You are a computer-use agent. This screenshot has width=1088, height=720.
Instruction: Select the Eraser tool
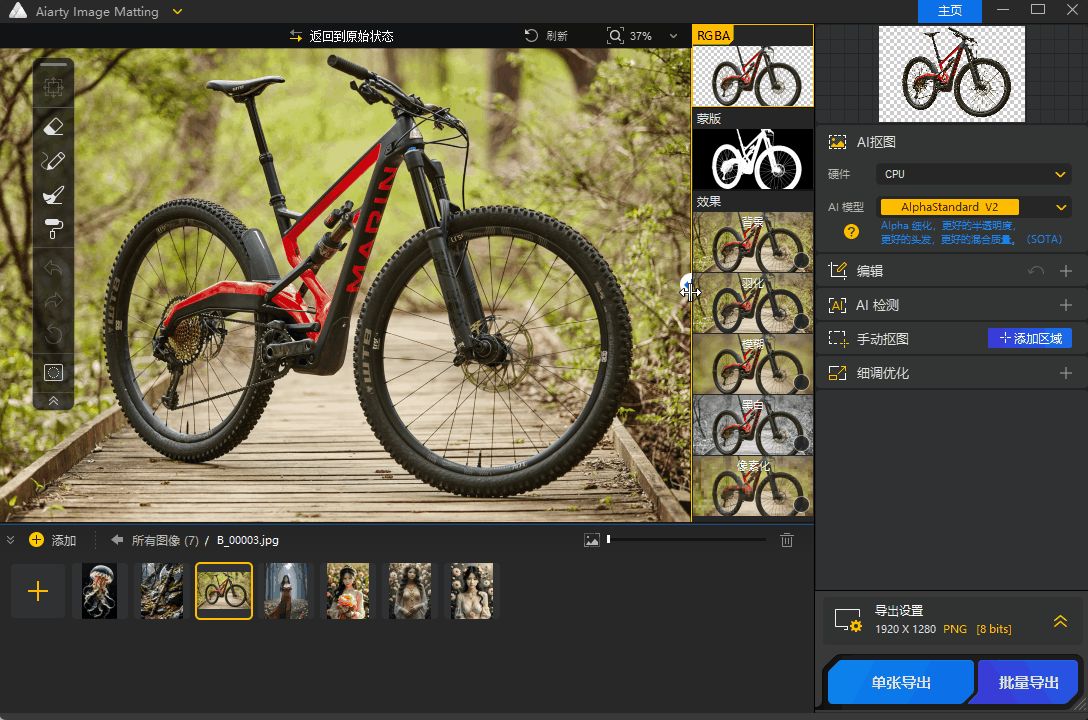click(x=53, y=126)
